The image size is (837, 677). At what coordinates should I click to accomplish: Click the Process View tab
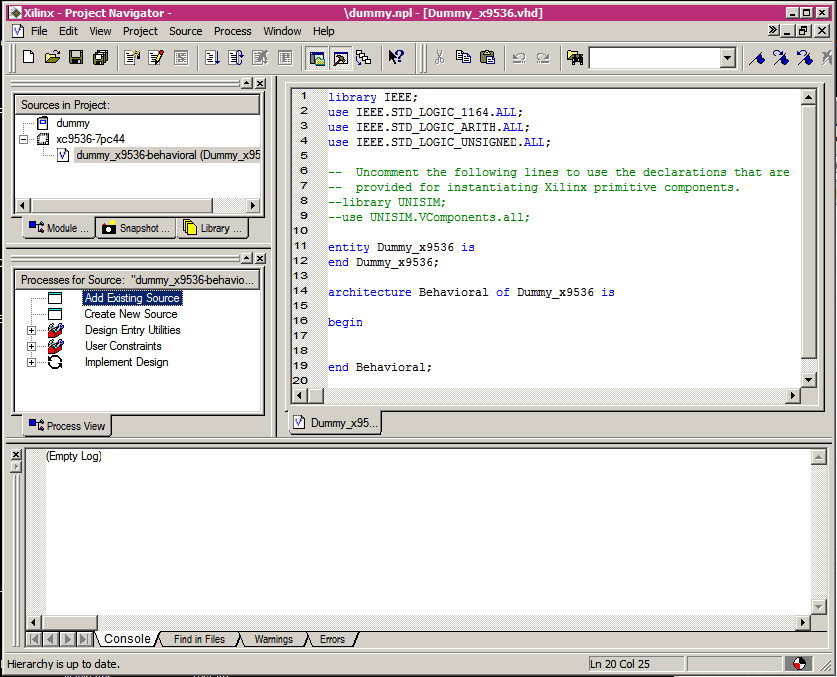tap(67, 426)
